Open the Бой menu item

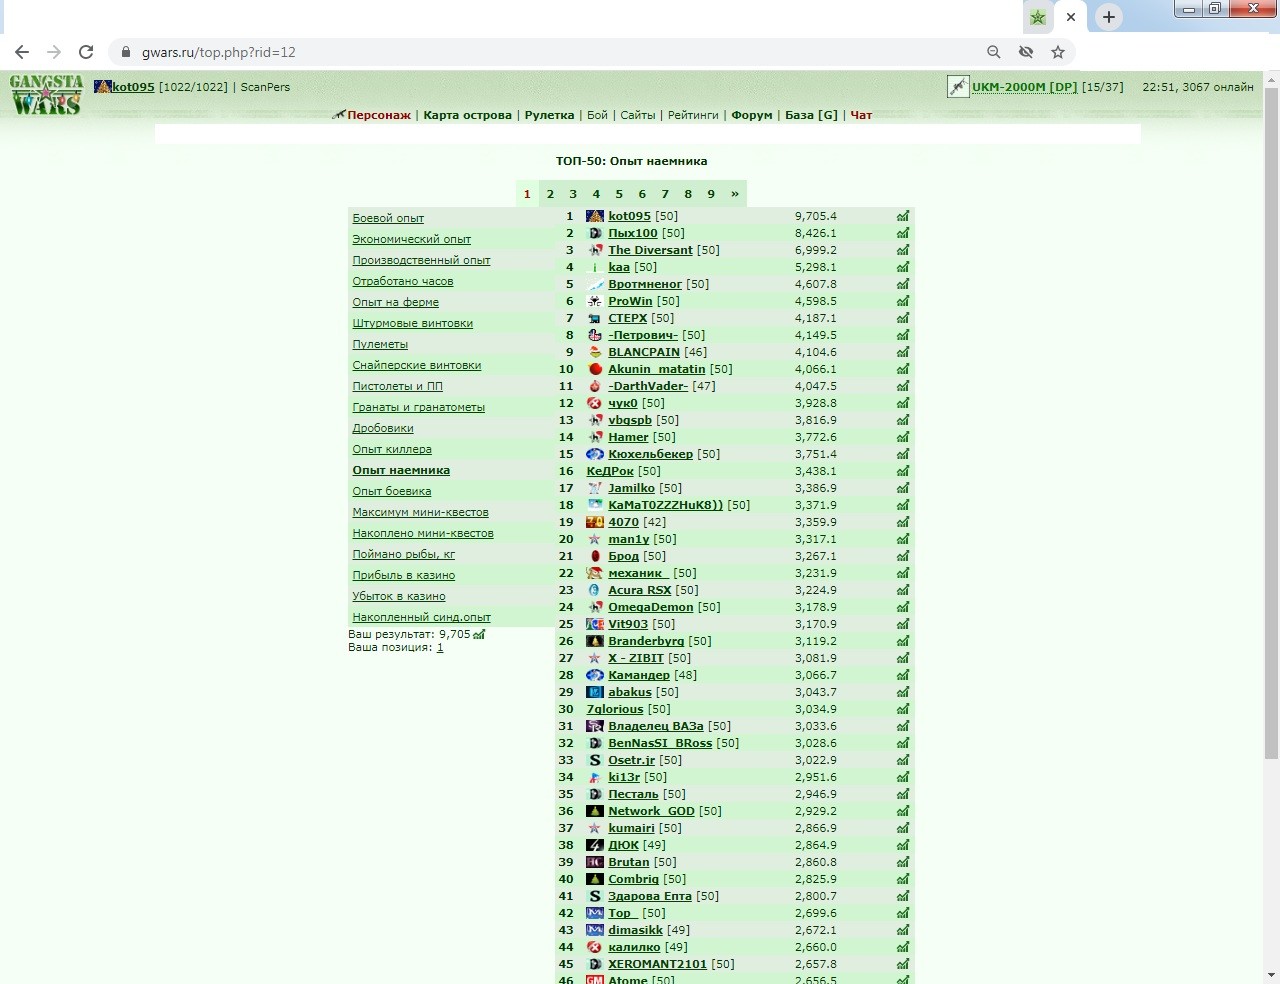point(597,115)
